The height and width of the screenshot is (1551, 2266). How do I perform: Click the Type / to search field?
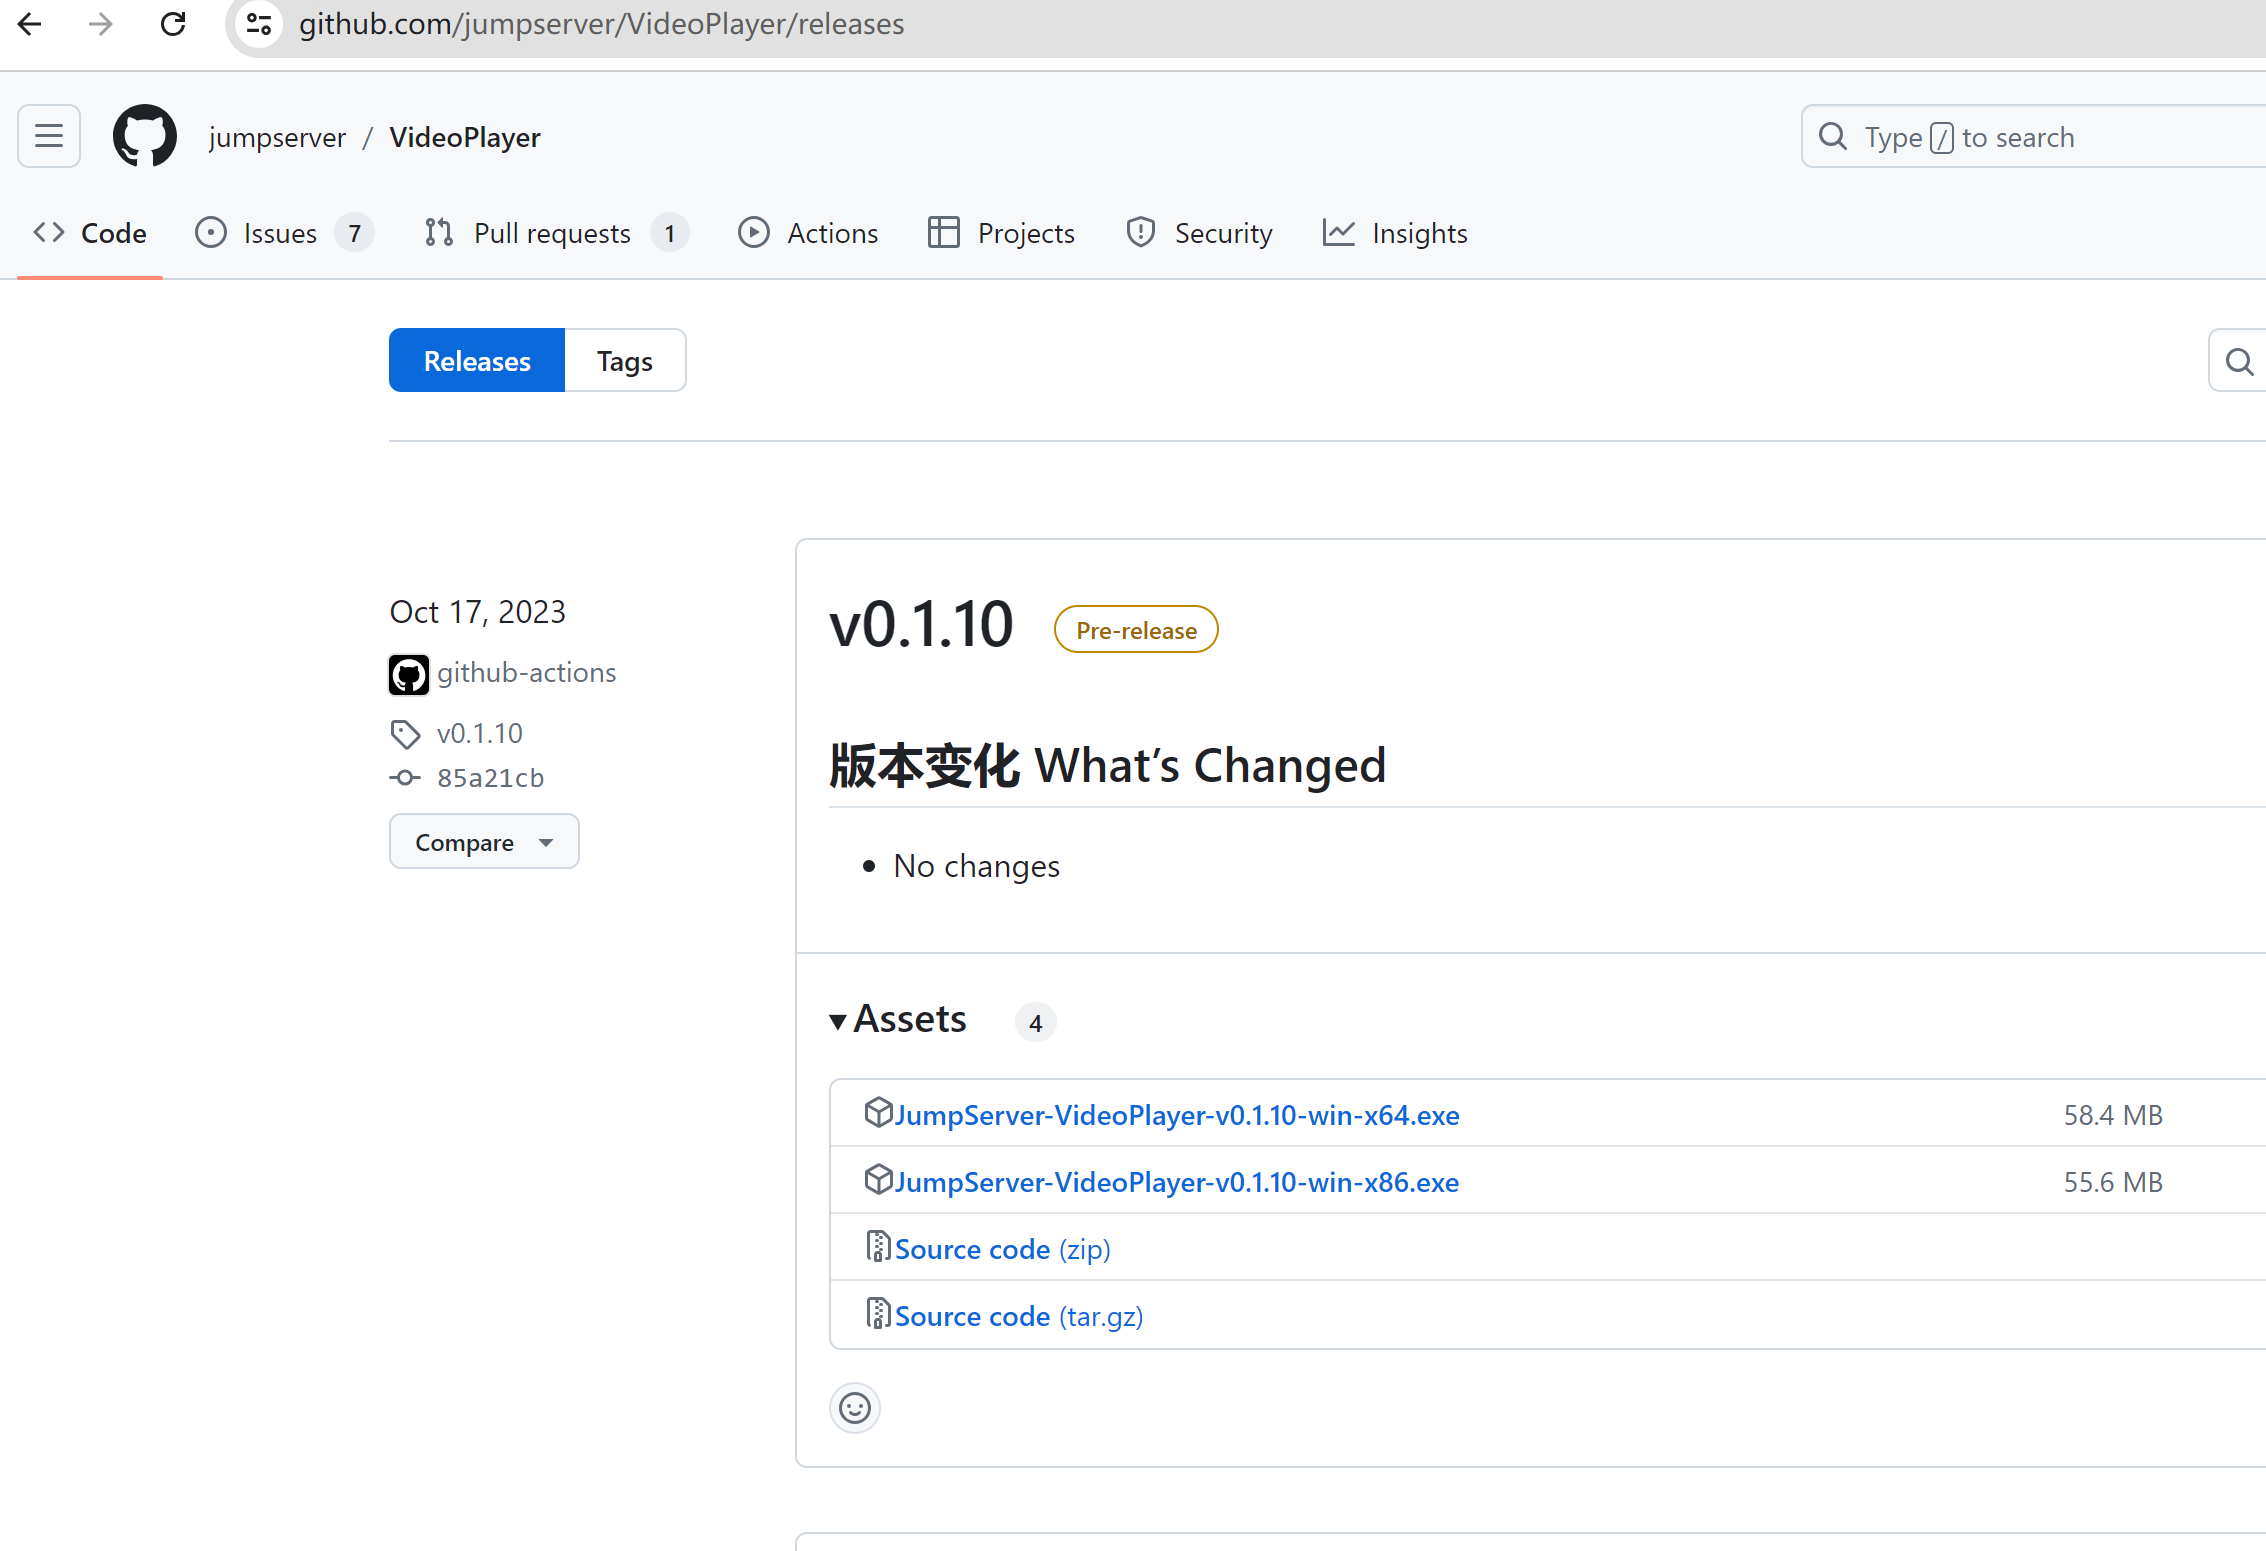click(2030, 137)
